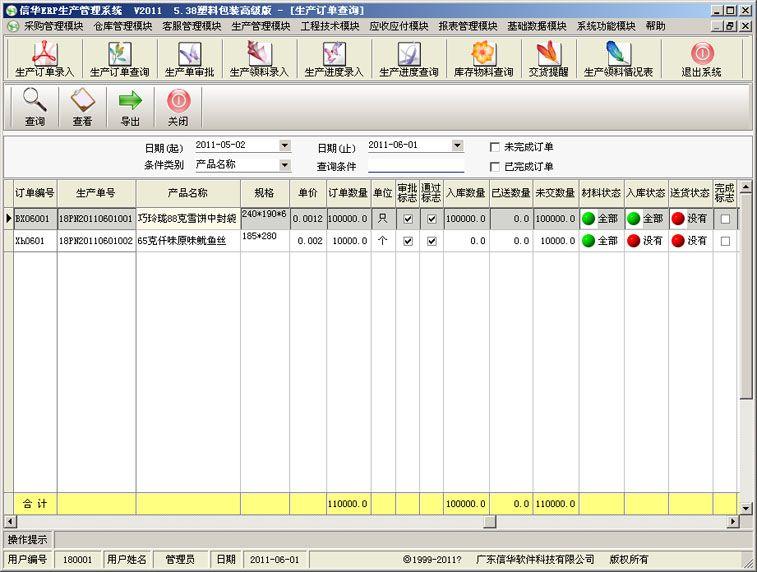Image resolution: width=757 pixels, height=572 pixels.
Task: Open 生产进度录入 toolbar icon
Action: (334, 53)
